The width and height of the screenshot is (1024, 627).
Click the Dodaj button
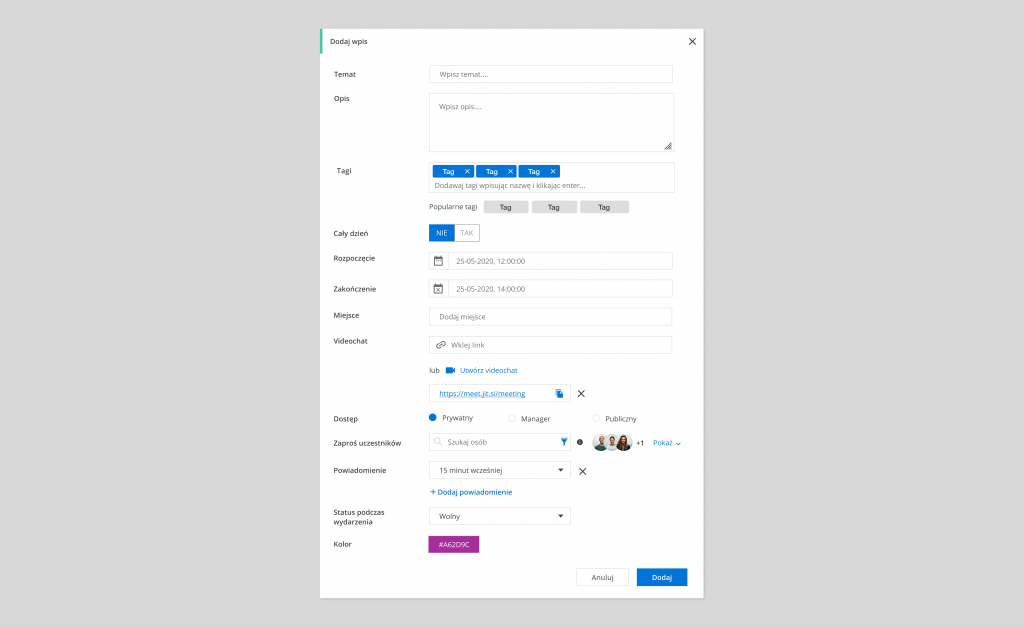tap(662, 577)
